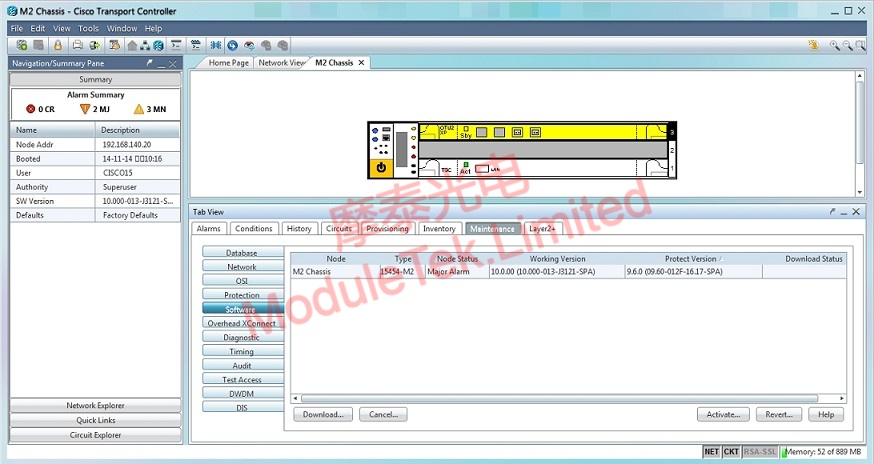Screen dimensions: 874x464
Task: Switch to the Home Page tab
Action: [229, 63]
